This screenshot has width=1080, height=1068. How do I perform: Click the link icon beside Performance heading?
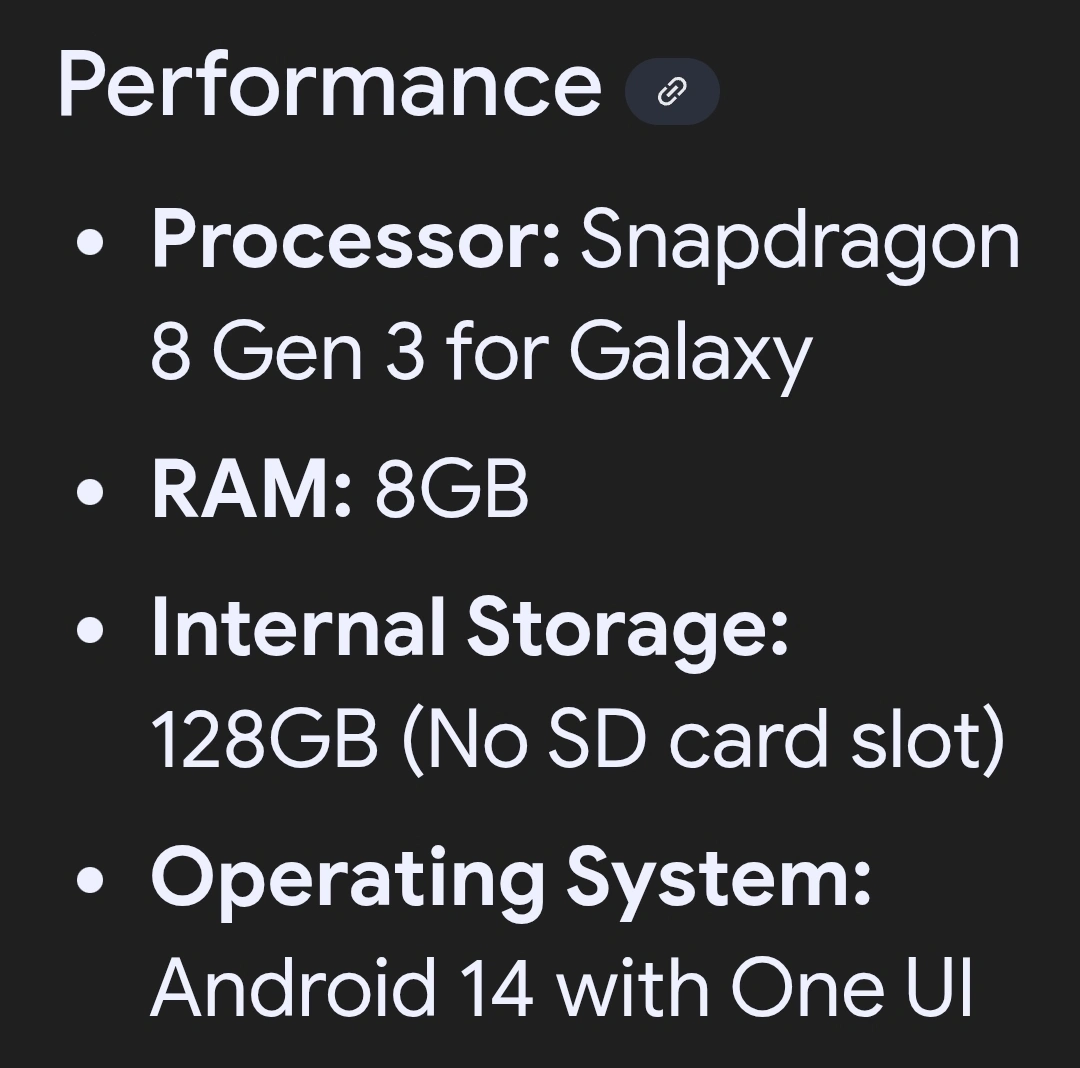pos(672,92)
